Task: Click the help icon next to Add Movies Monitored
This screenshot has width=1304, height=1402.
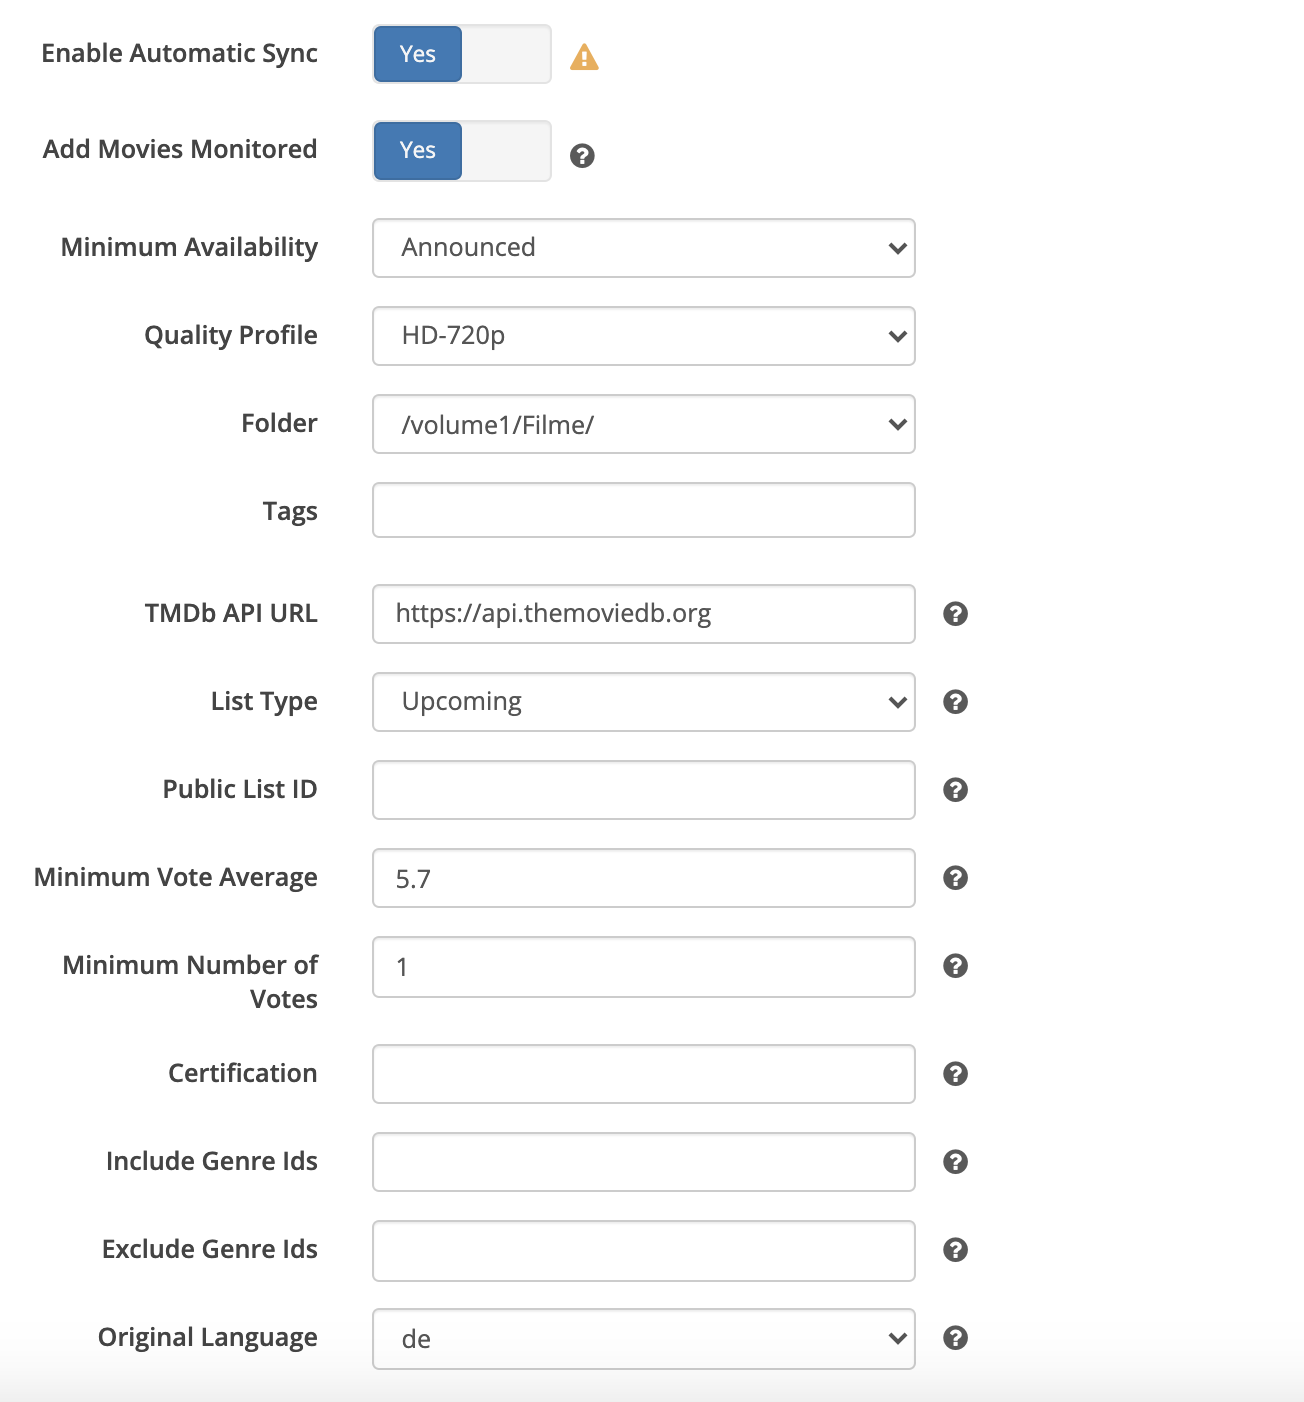Action: point(584,155)
